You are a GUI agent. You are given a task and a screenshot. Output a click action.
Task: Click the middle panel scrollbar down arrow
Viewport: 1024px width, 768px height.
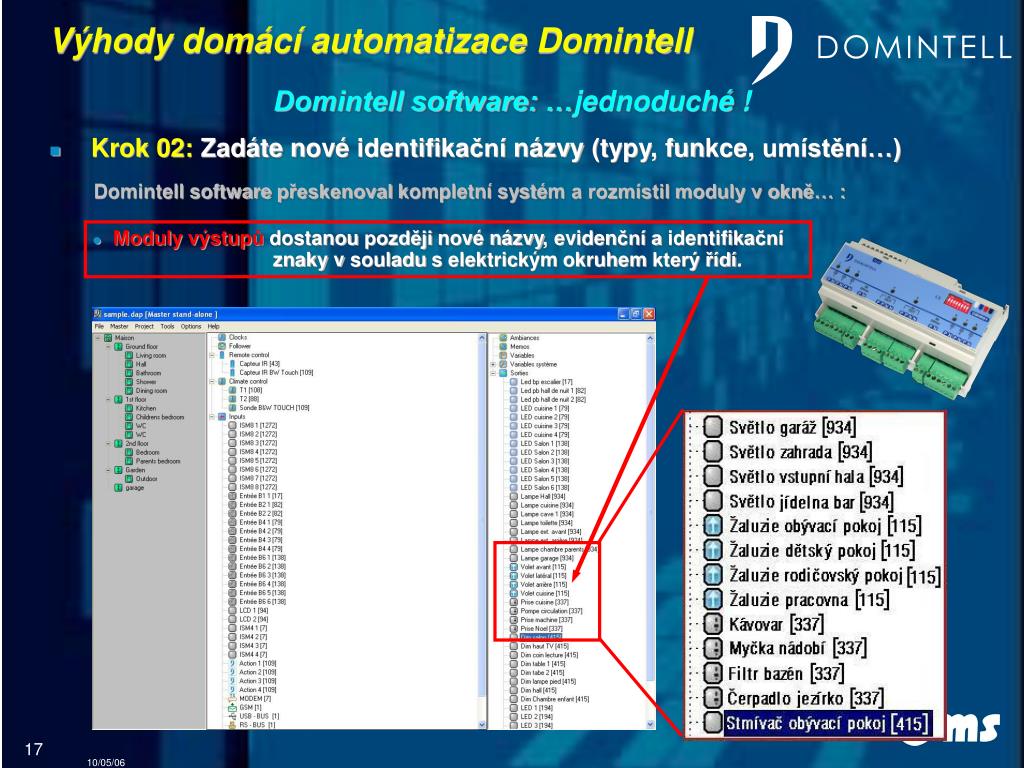[483, 724]
